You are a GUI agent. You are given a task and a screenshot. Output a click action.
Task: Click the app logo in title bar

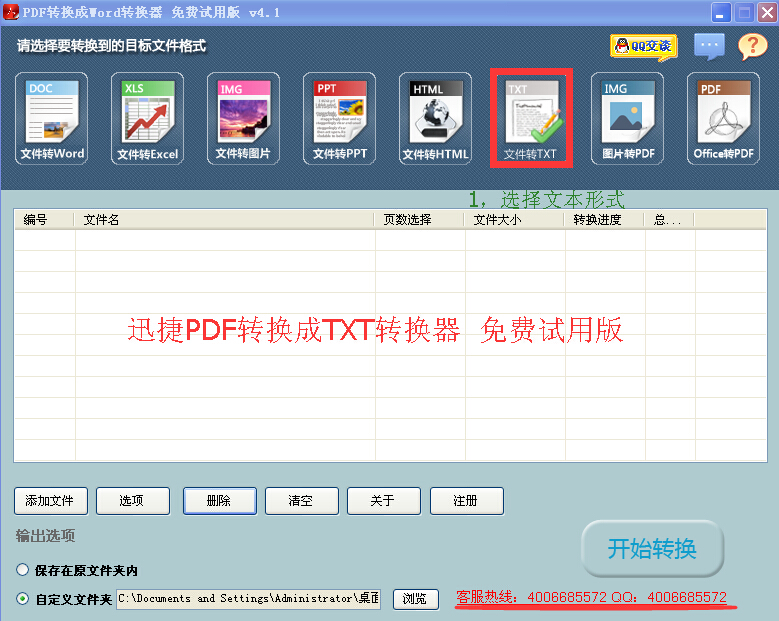11,12
